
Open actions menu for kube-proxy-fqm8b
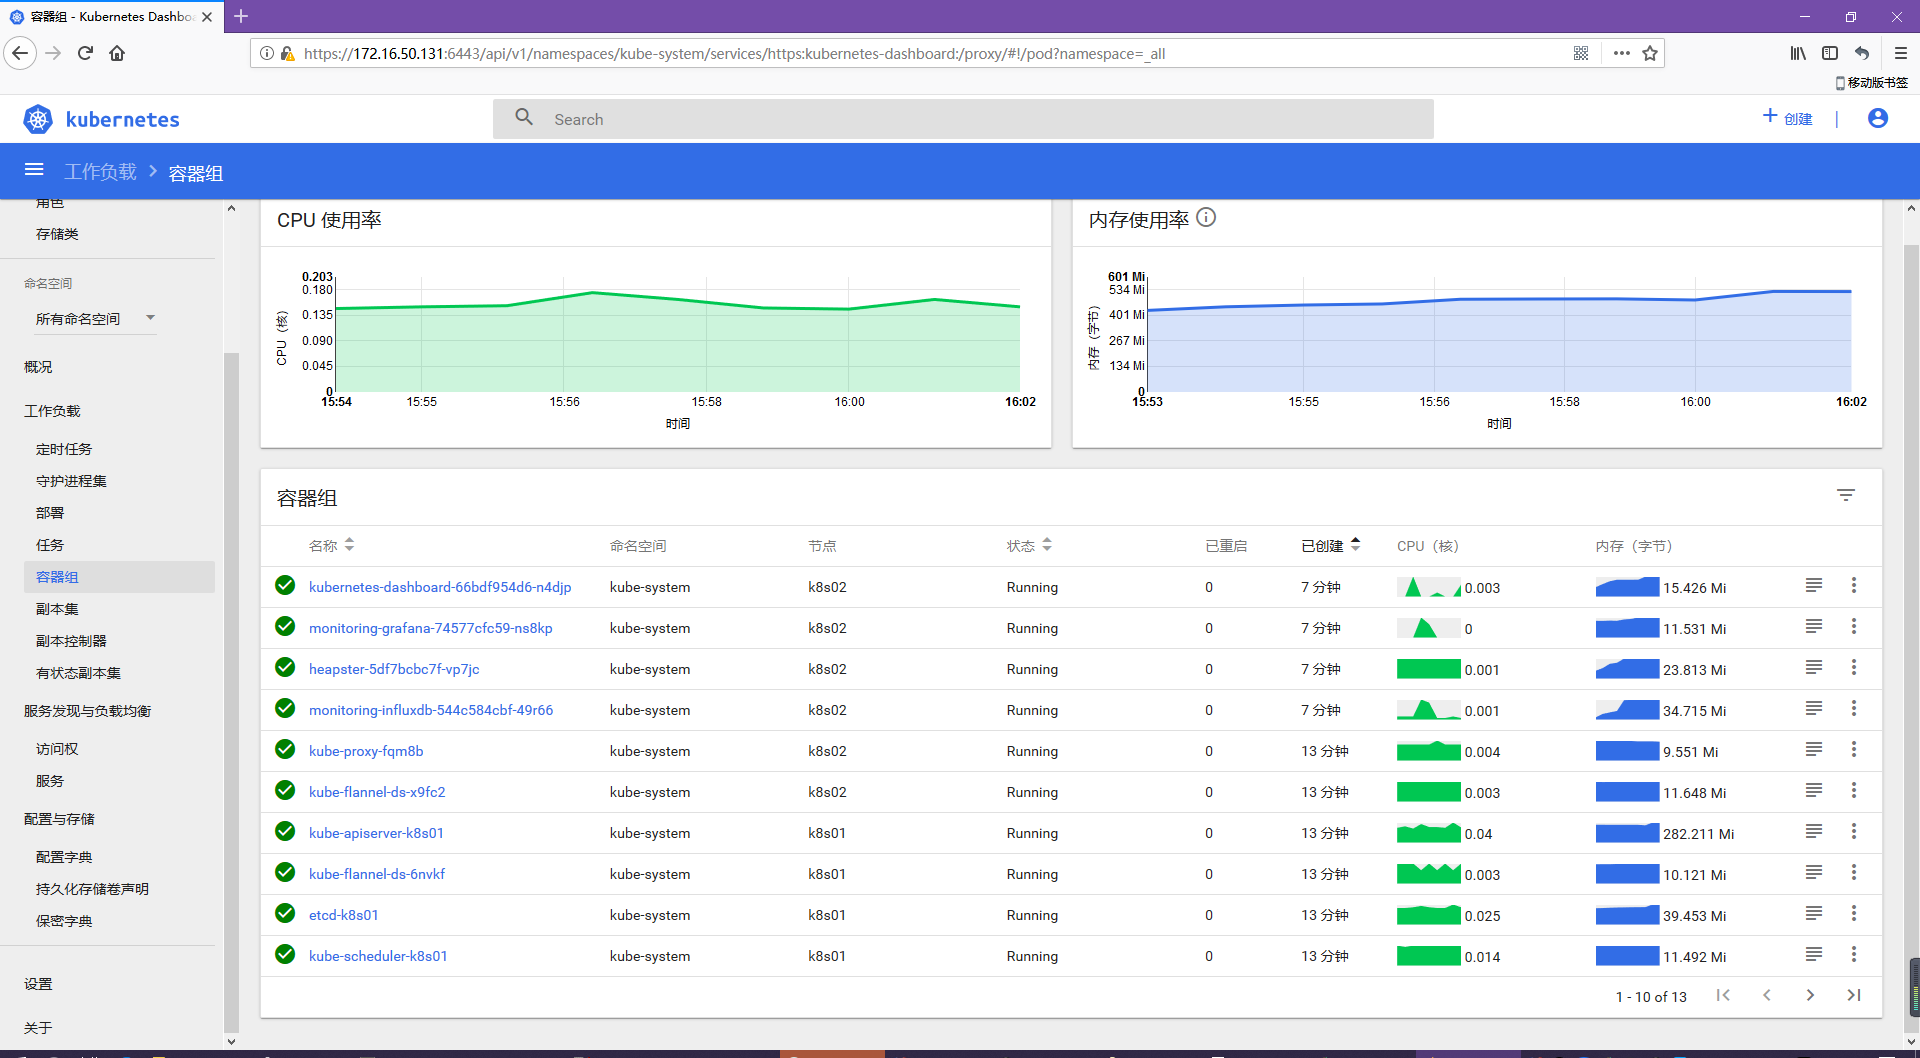point(1854,749)
